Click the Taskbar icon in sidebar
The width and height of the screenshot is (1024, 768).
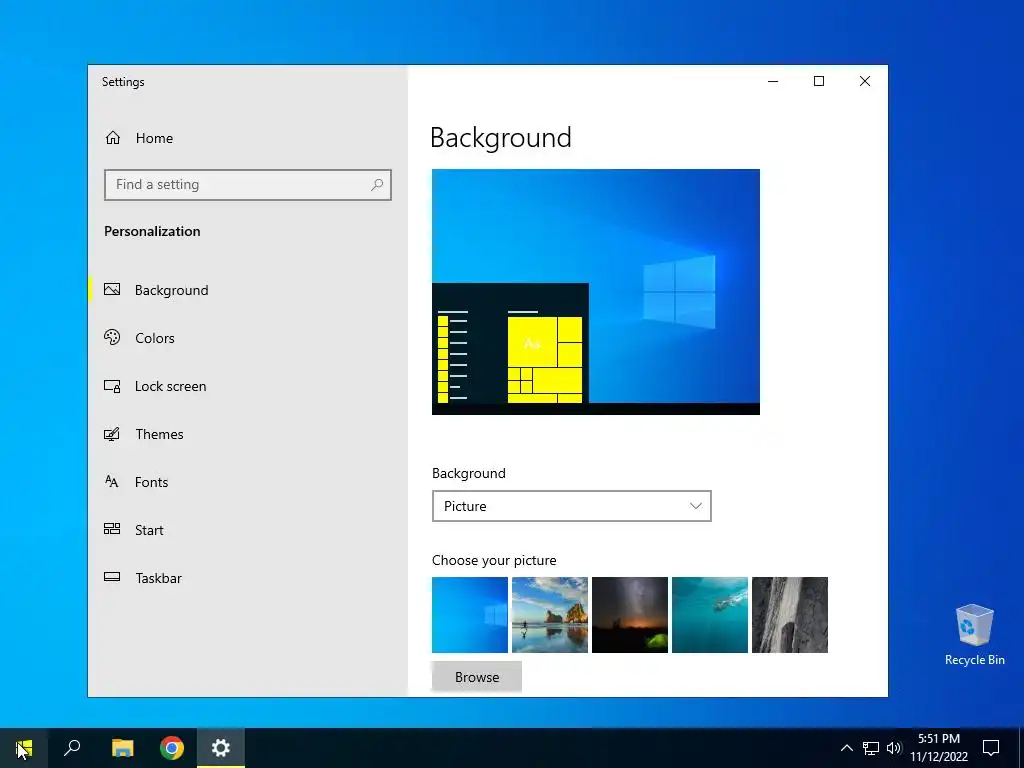112,577
